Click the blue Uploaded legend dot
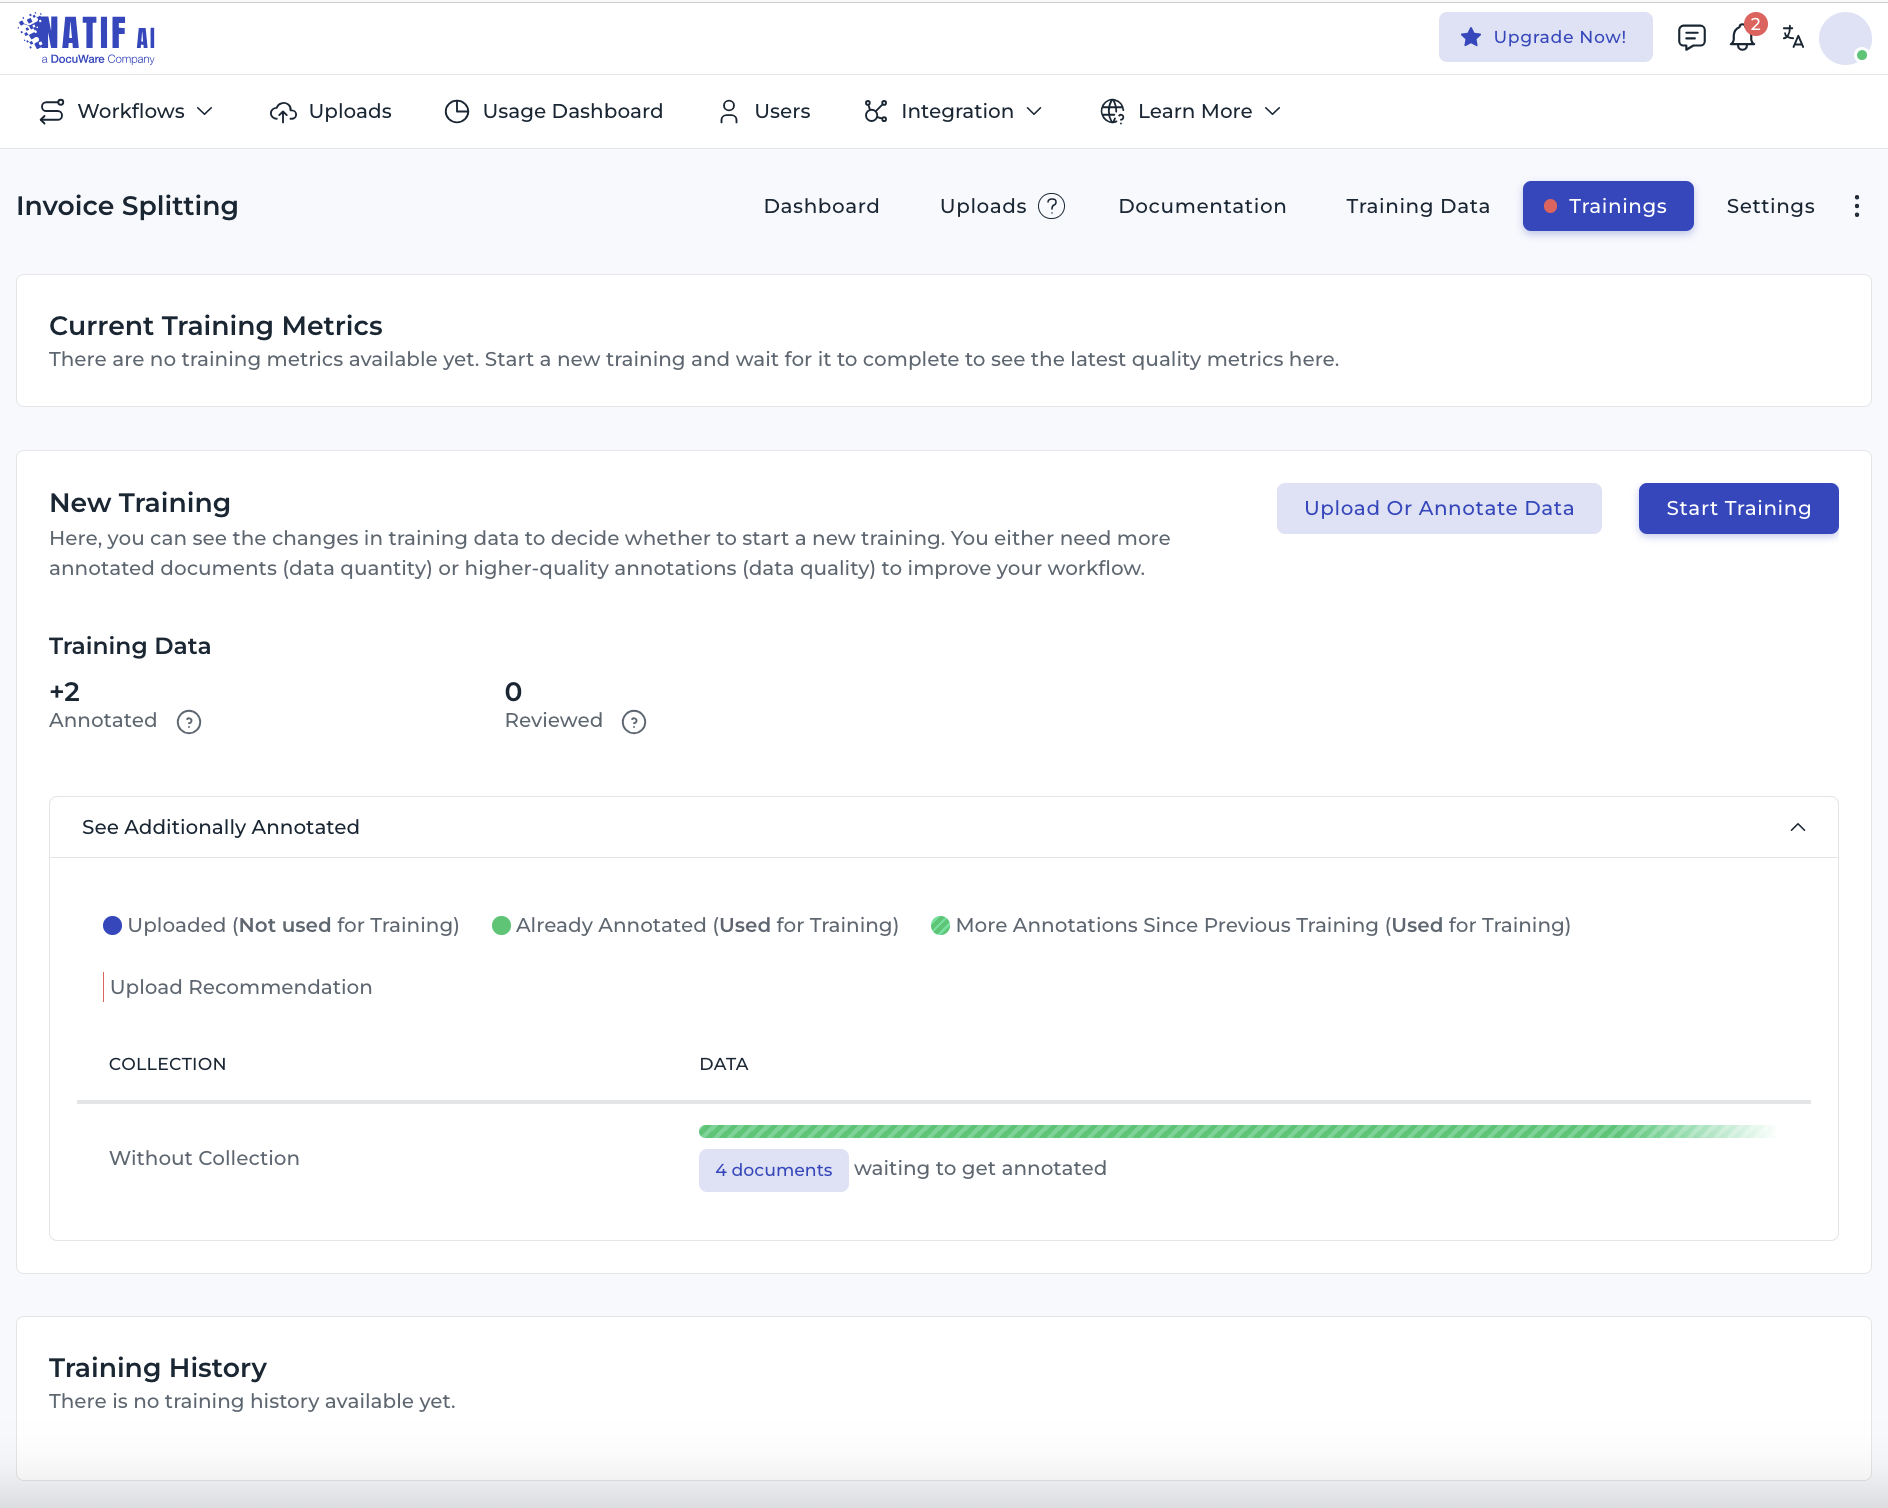Viewport: 1888px width, 1508px height. point(112,925)
